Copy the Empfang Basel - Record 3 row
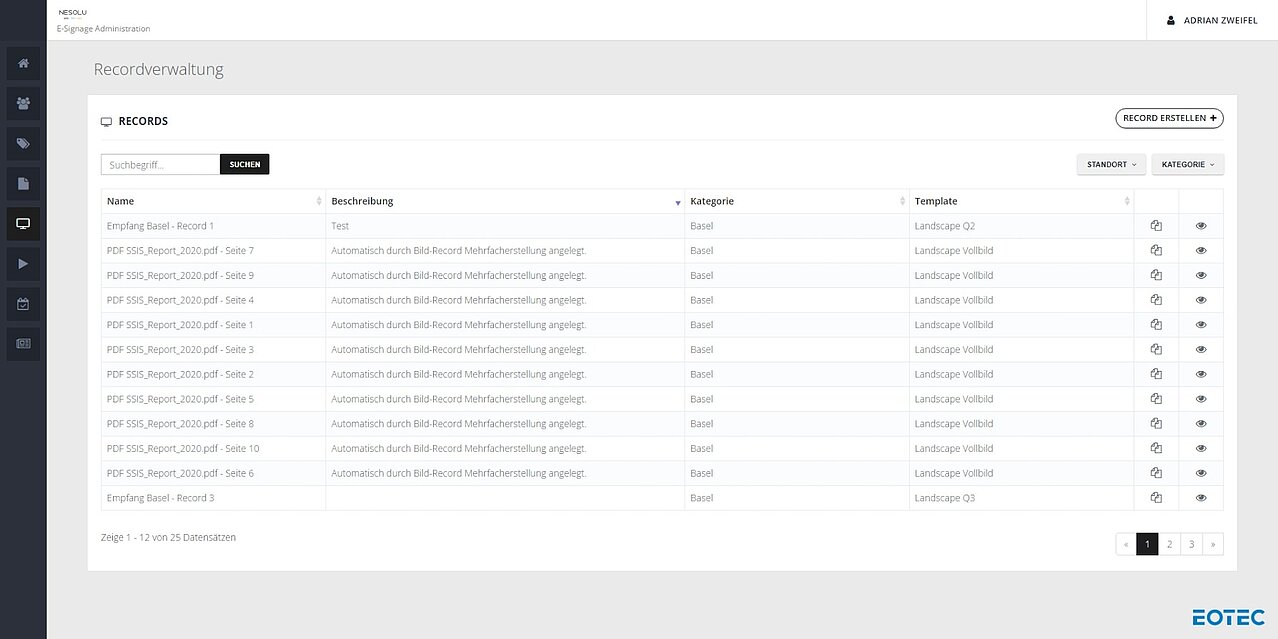1278x639 pixels. [x=1156, y=498]
